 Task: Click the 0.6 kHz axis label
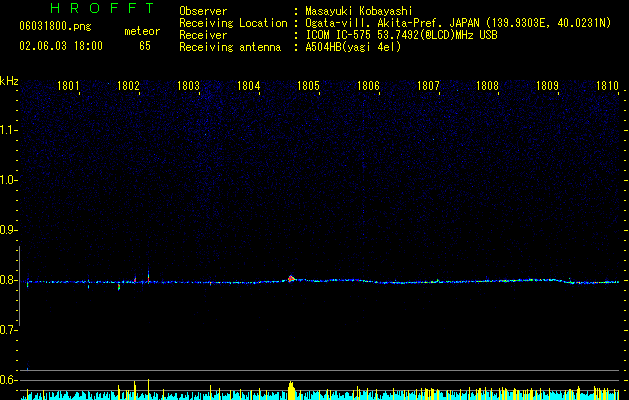(7, 380)
